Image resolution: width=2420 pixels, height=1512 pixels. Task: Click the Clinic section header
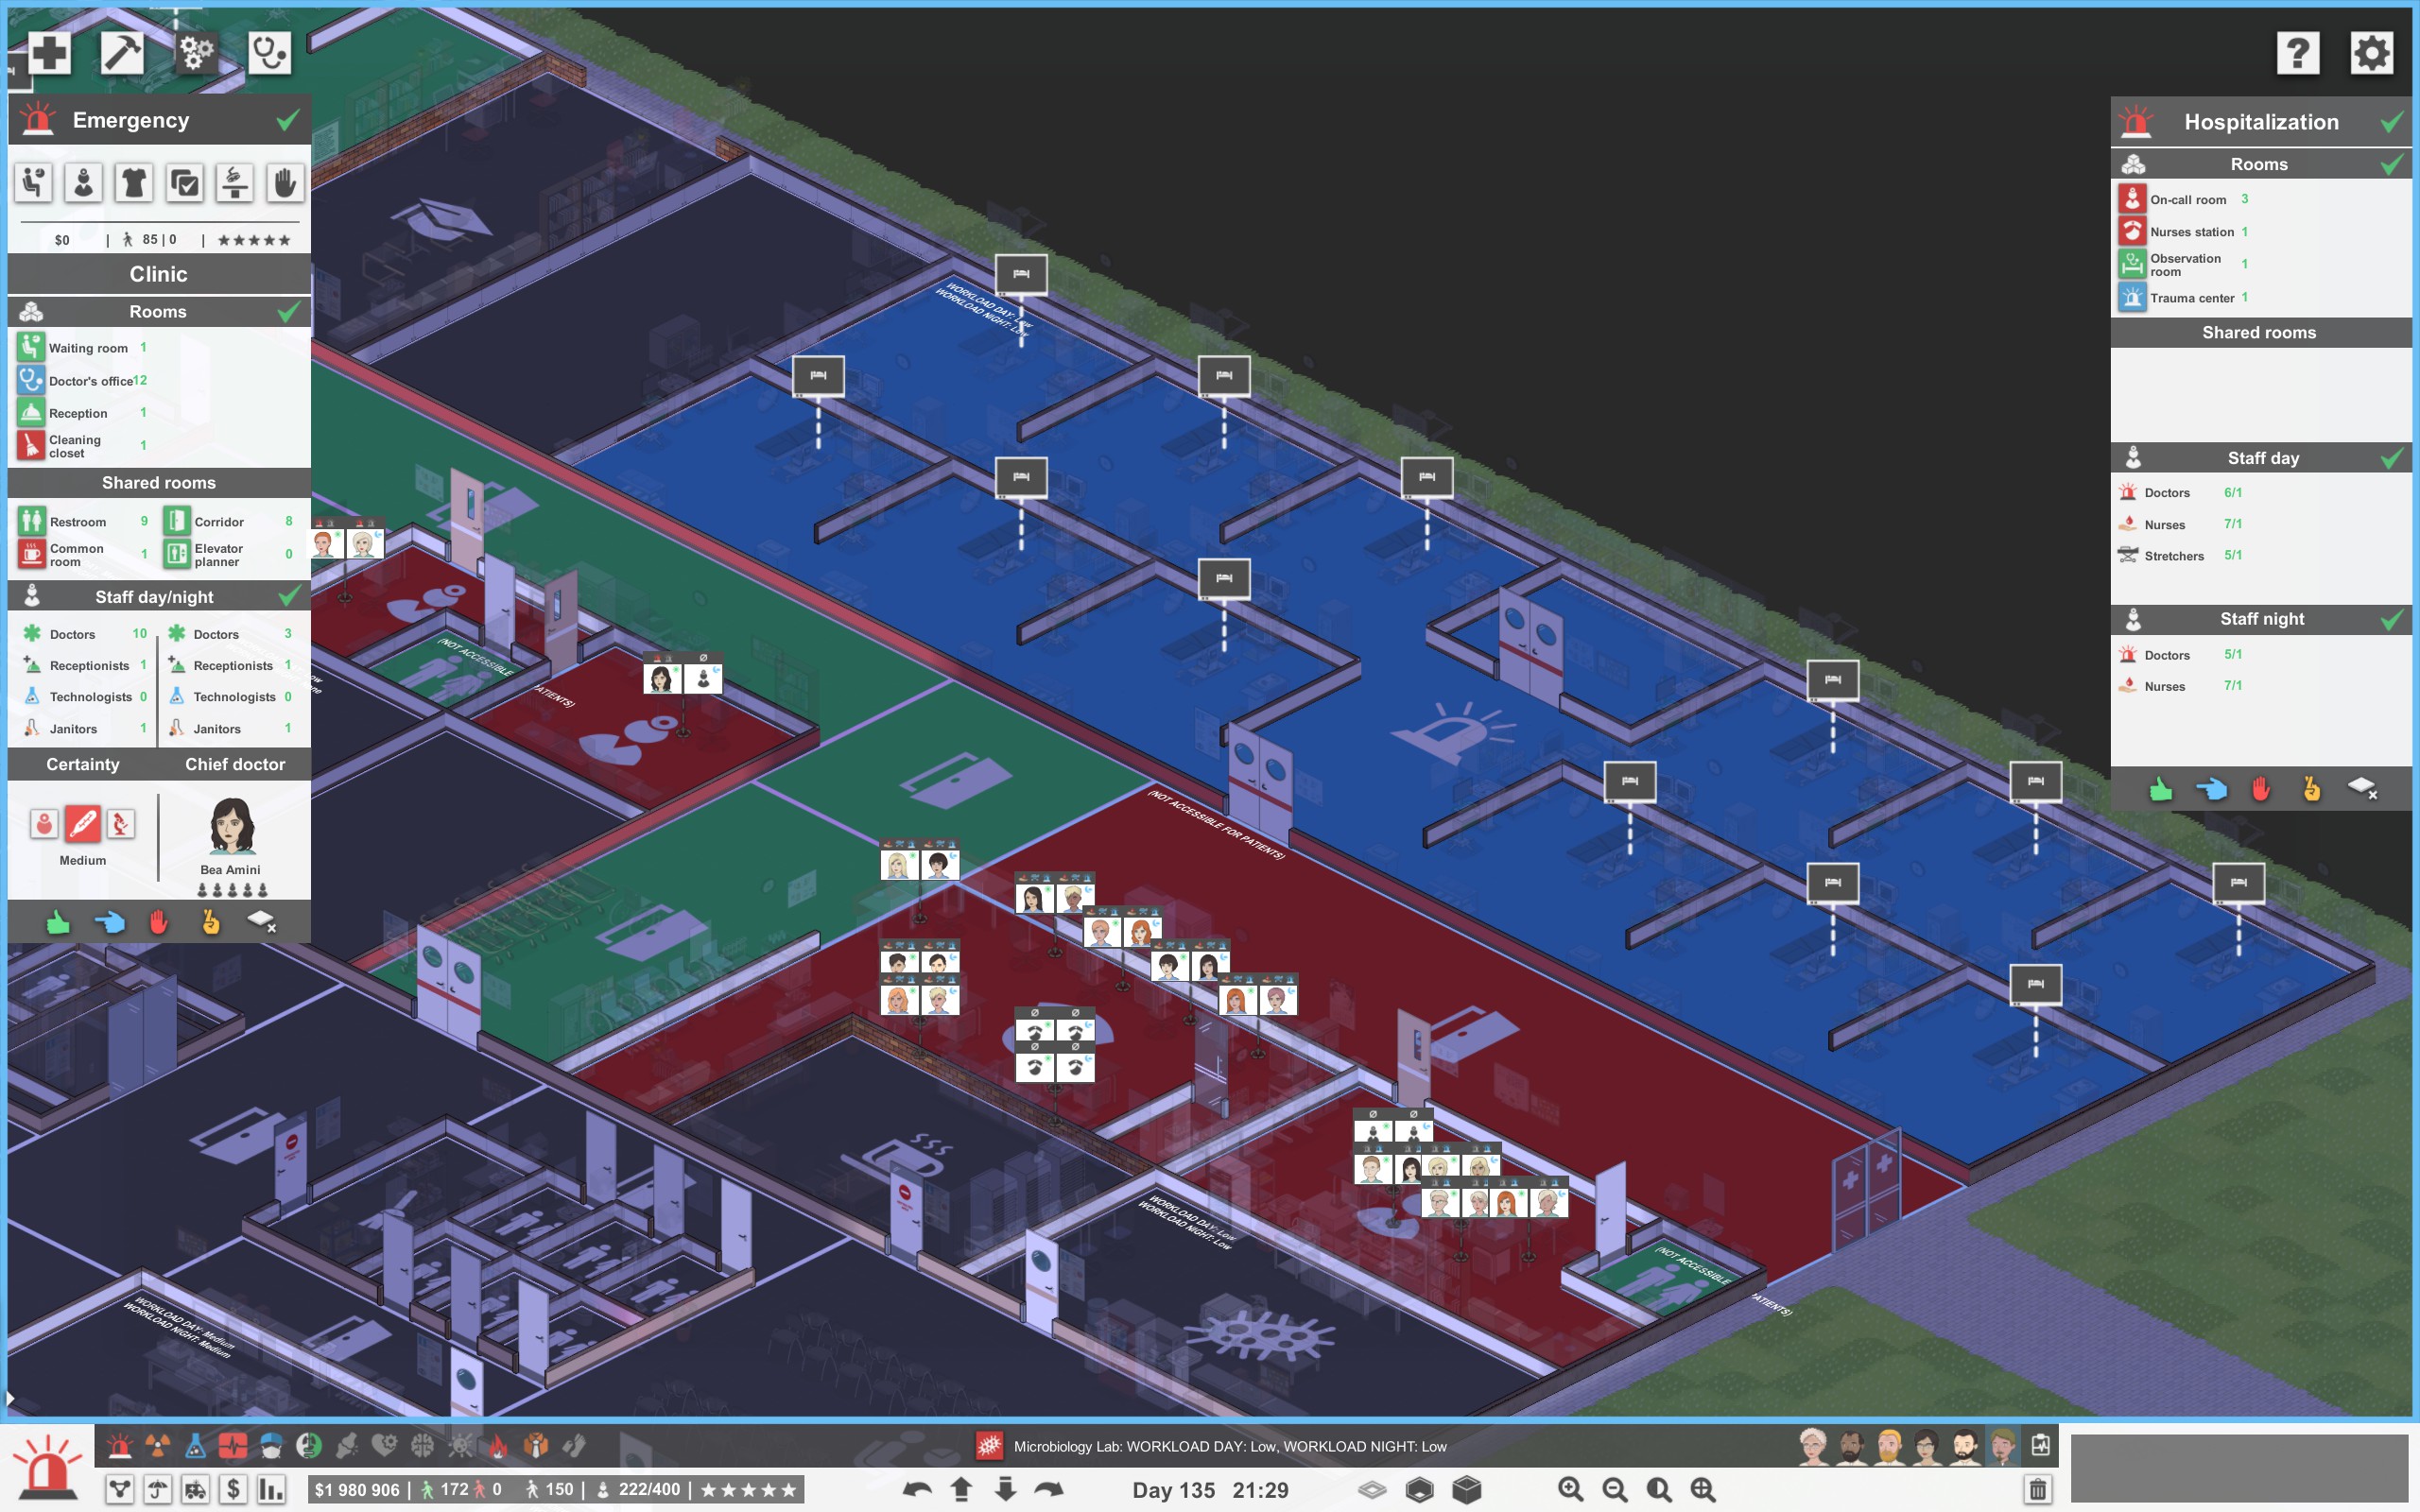(x=159, y=274)
